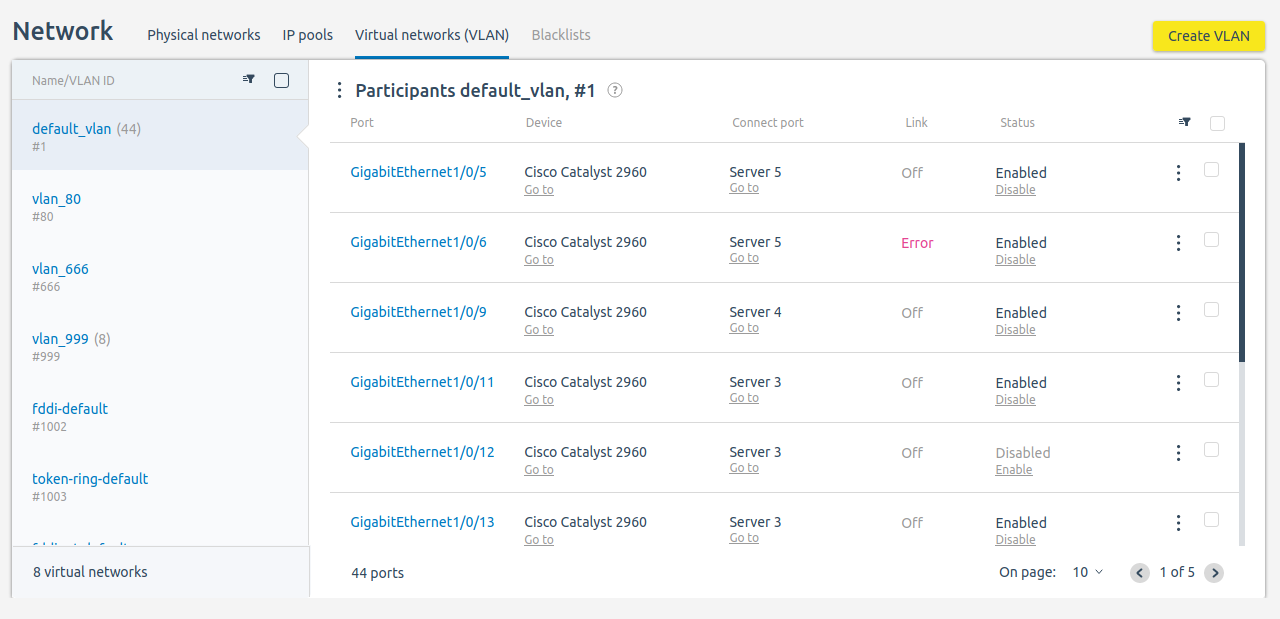1280x619 pixels.
Task: Follow the Server 4 Go to link
Action: [744, 328]
